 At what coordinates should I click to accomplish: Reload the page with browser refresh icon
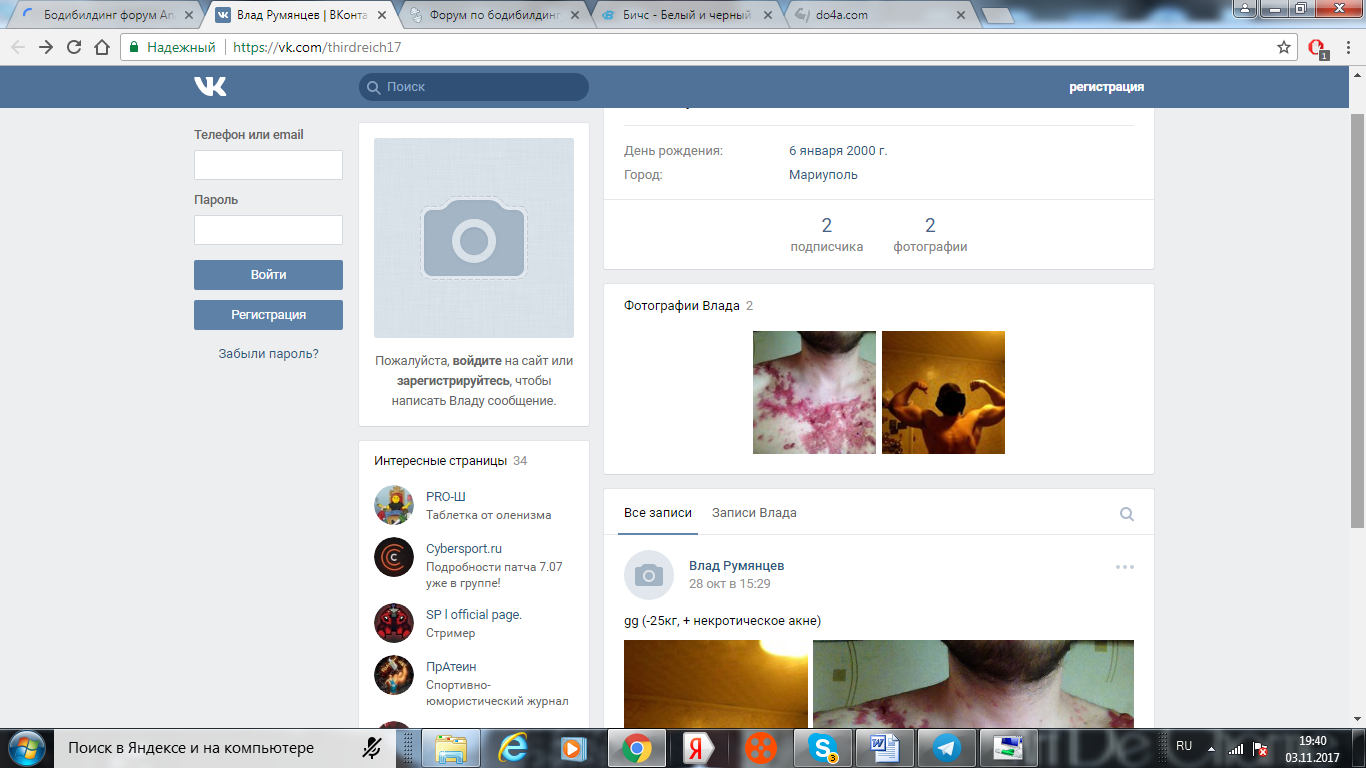pyautogui.click(x=74, y=47)
